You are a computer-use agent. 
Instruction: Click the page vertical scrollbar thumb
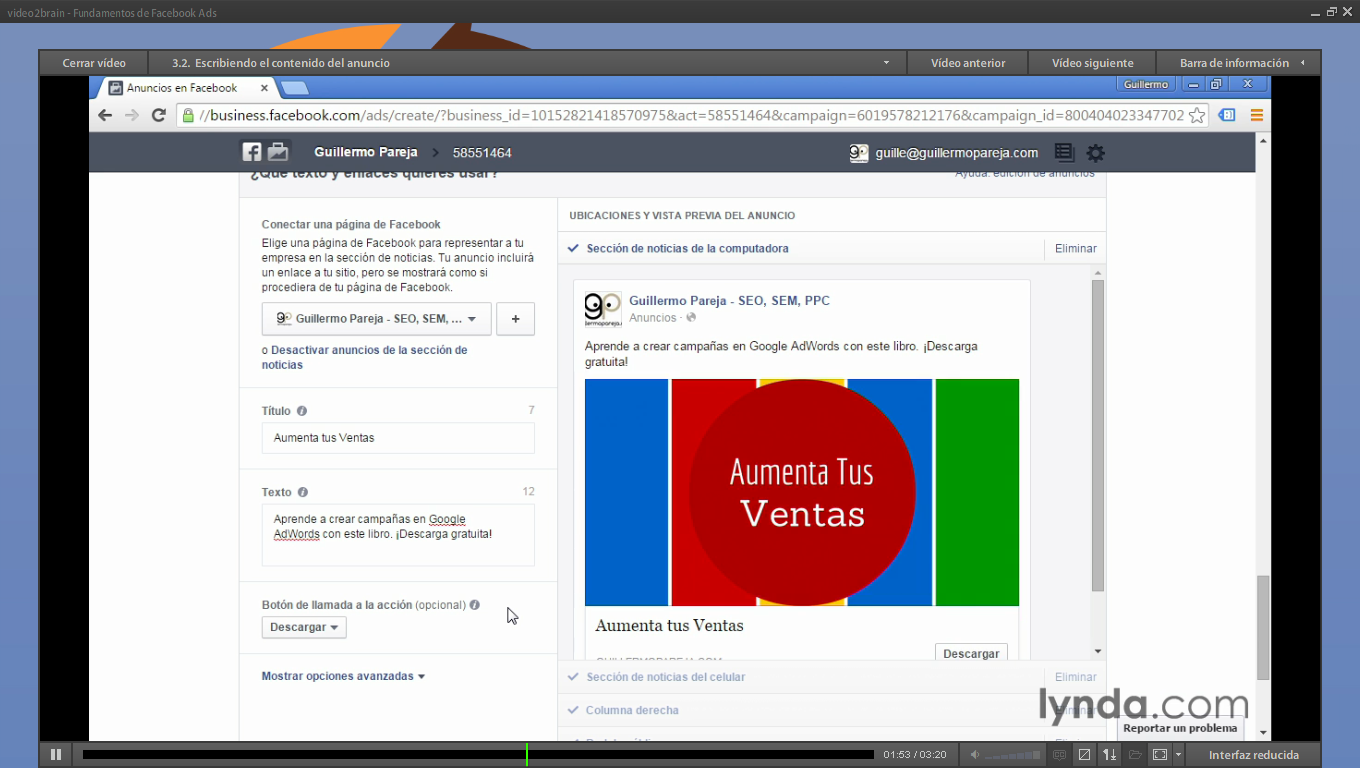coord(1263,627)
